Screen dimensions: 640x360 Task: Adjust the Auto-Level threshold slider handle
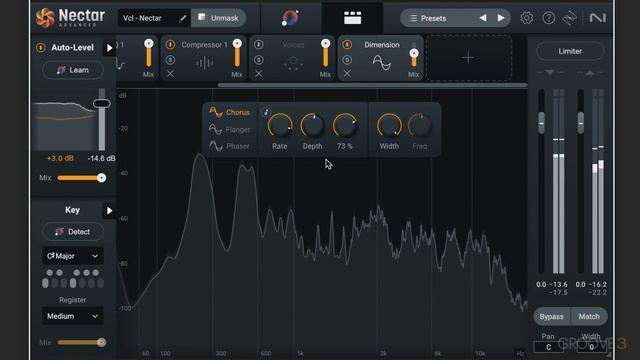tap(102, 103)
